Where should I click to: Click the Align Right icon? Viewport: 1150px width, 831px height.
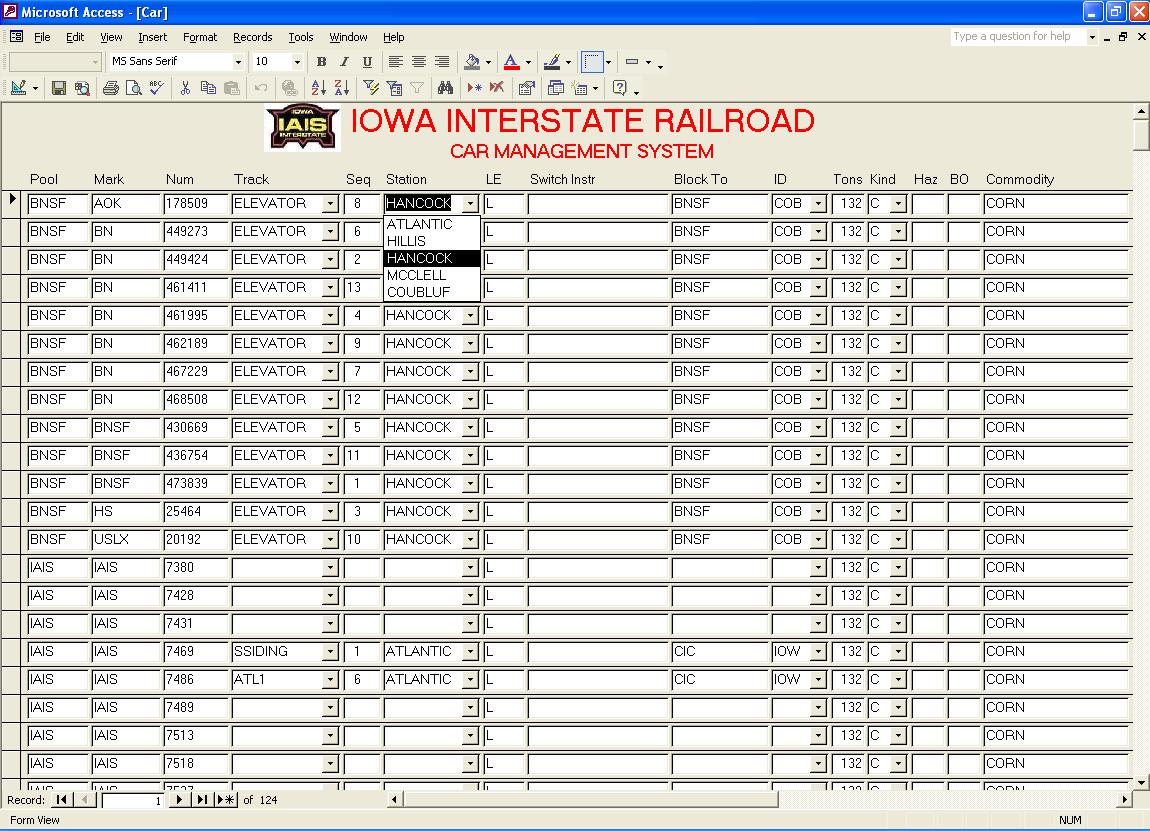coord(442,62)
